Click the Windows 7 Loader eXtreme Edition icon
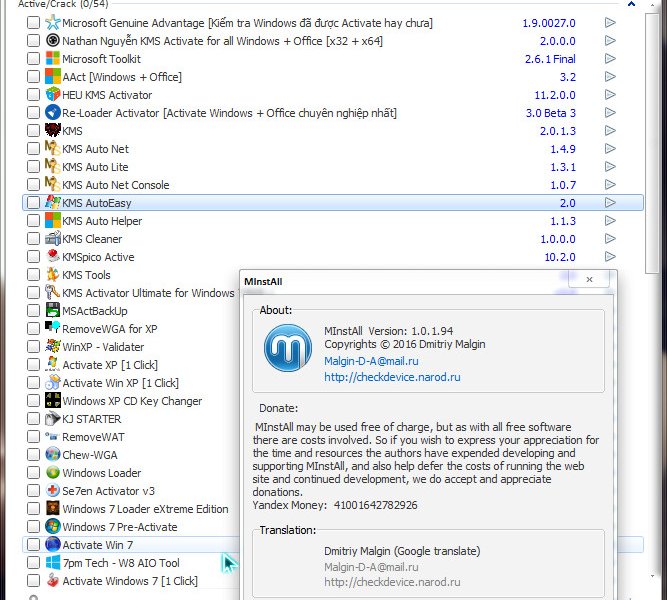The image size is (667, 600). click(x=53, y=509)
